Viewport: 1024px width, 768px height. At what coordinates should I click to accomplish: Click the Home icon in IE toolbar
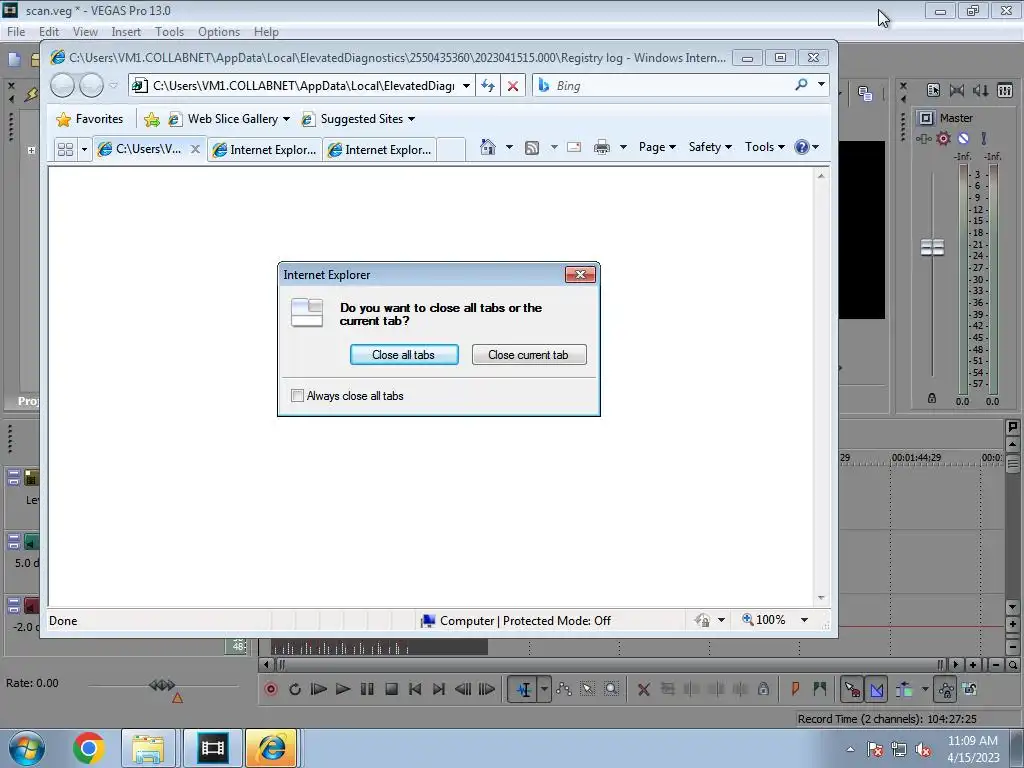click(487, 147)
